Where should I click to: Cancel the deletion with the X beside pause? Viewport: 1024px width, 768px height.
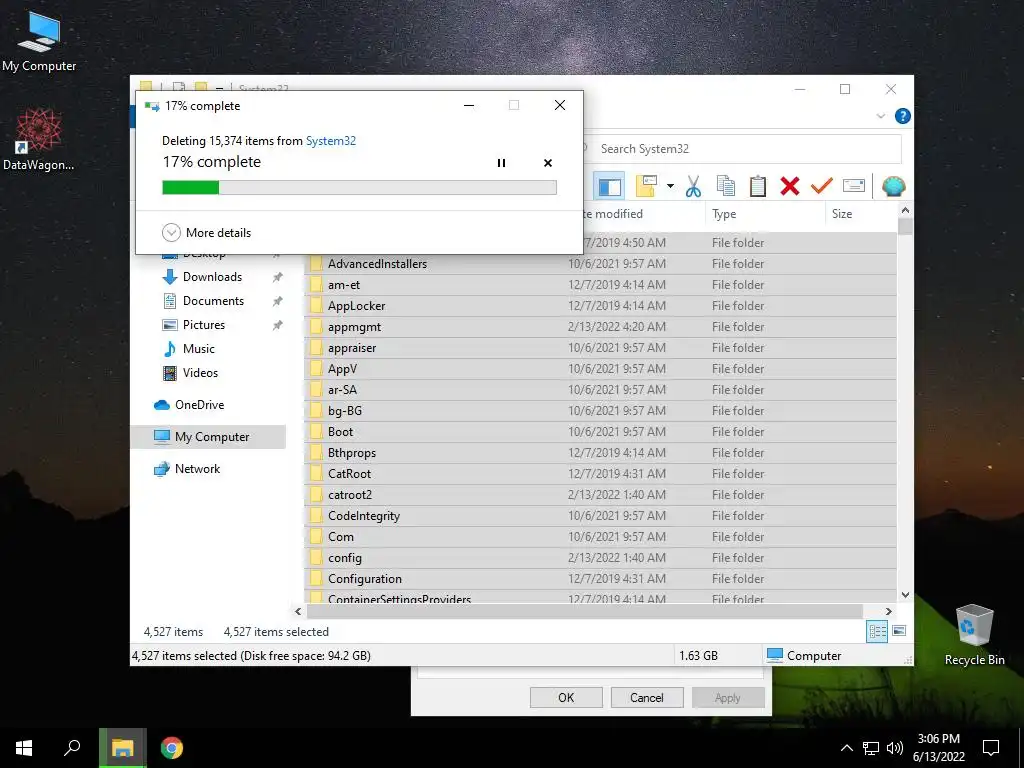548,163
